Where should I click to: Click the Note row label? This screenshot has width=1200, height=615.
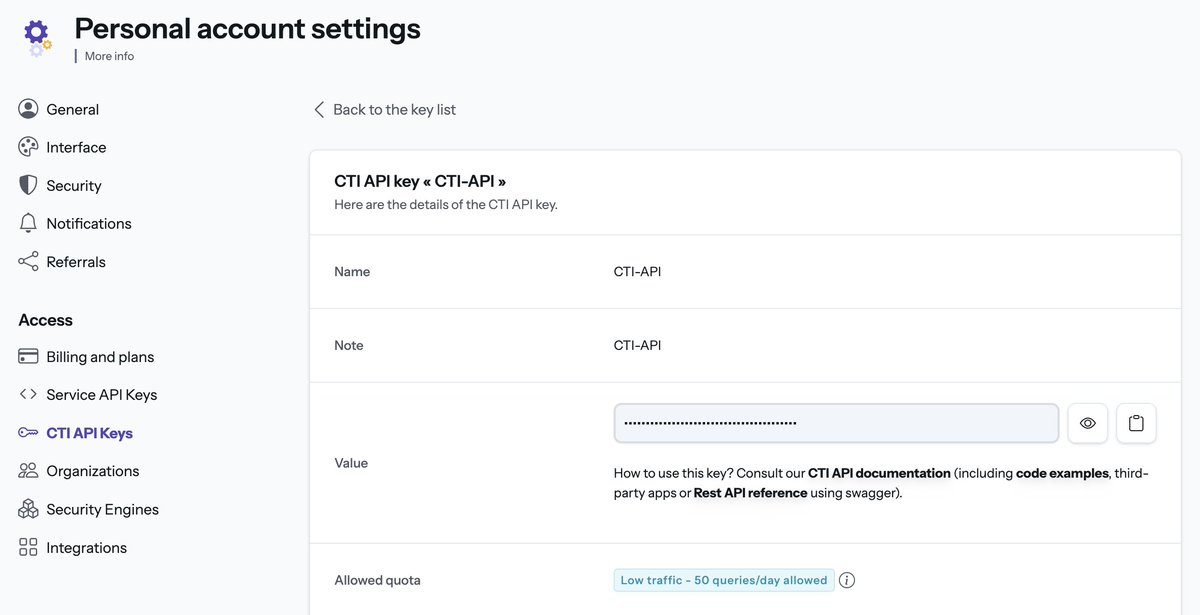(349, 345)
